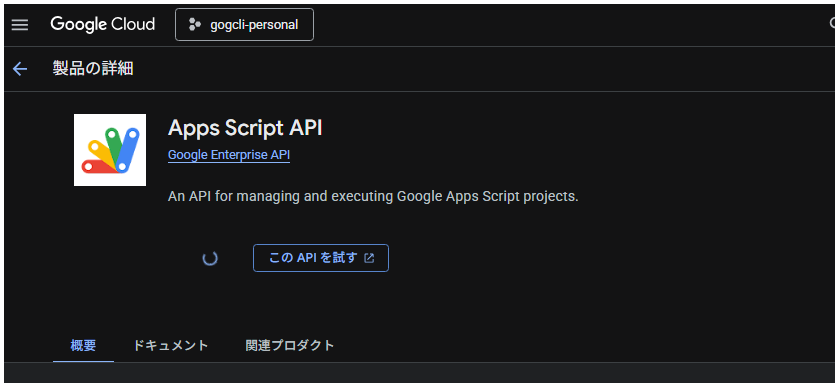Click the Apps Script API logo thumbnail
Screen dimensions: 839x387
[110, 150]
